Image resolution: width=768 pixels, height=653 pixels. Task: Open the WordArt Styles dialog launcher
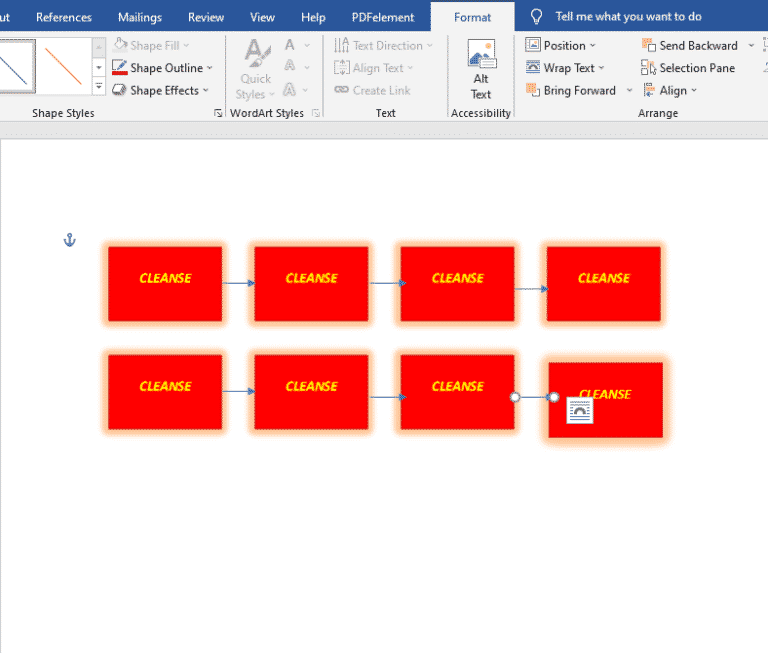pos(316,113)
